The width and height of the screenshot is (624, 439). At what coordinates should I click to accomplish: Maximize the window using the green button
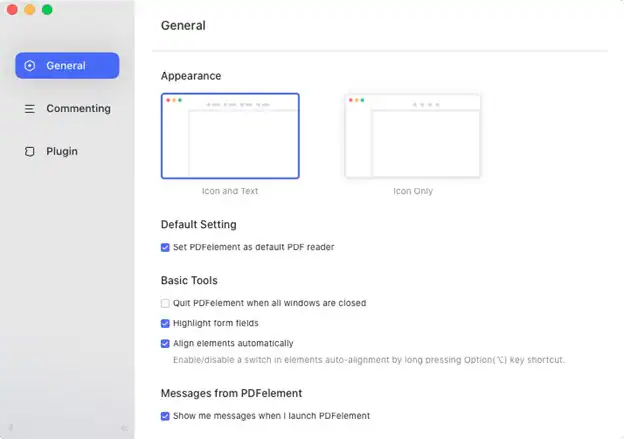click(x=47, y=10)
